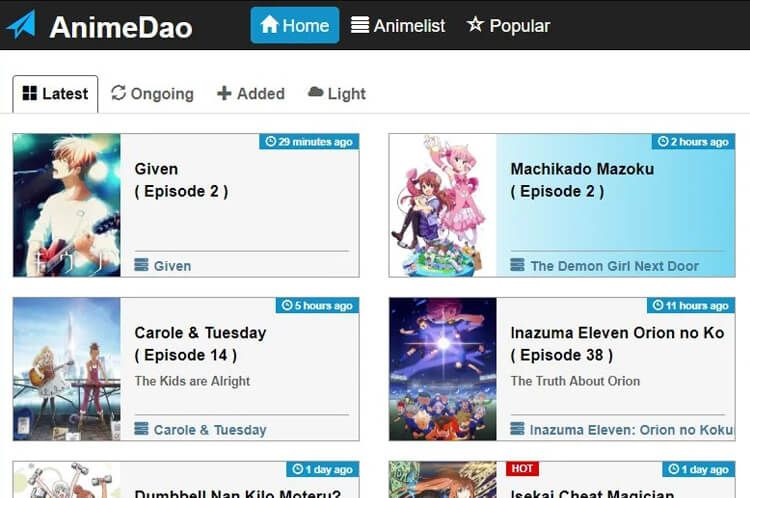This screenshot has width=760, height=517.
Task: Toggle the Light theme option
Action: pyautogui.click(x=337, y=94)
